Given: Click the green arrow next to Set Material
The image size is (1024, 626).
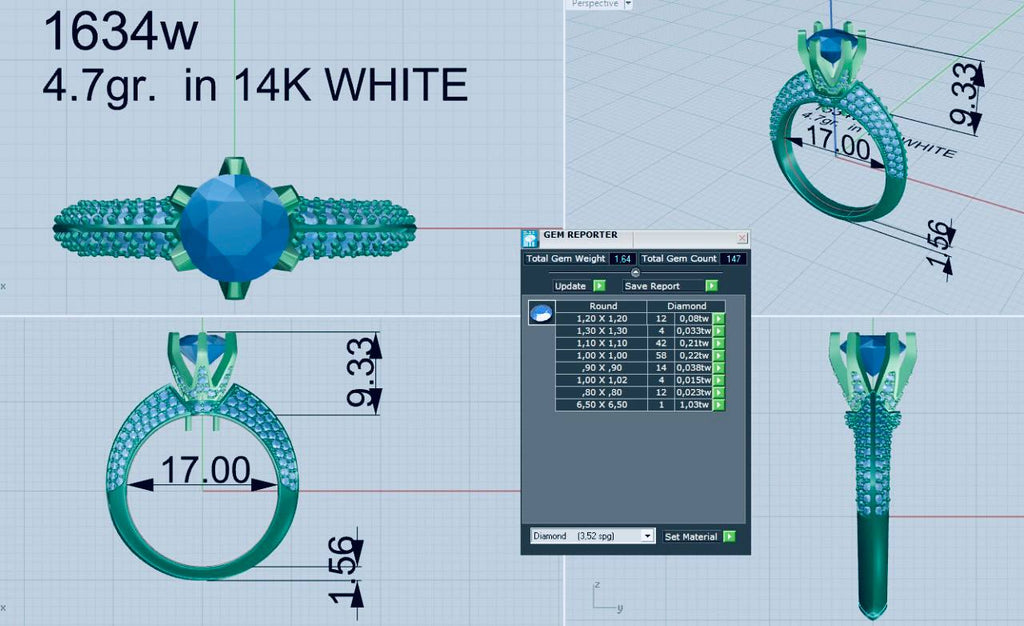Looking at the screenshot, I should pyautogui.click(x=729, y=537).
